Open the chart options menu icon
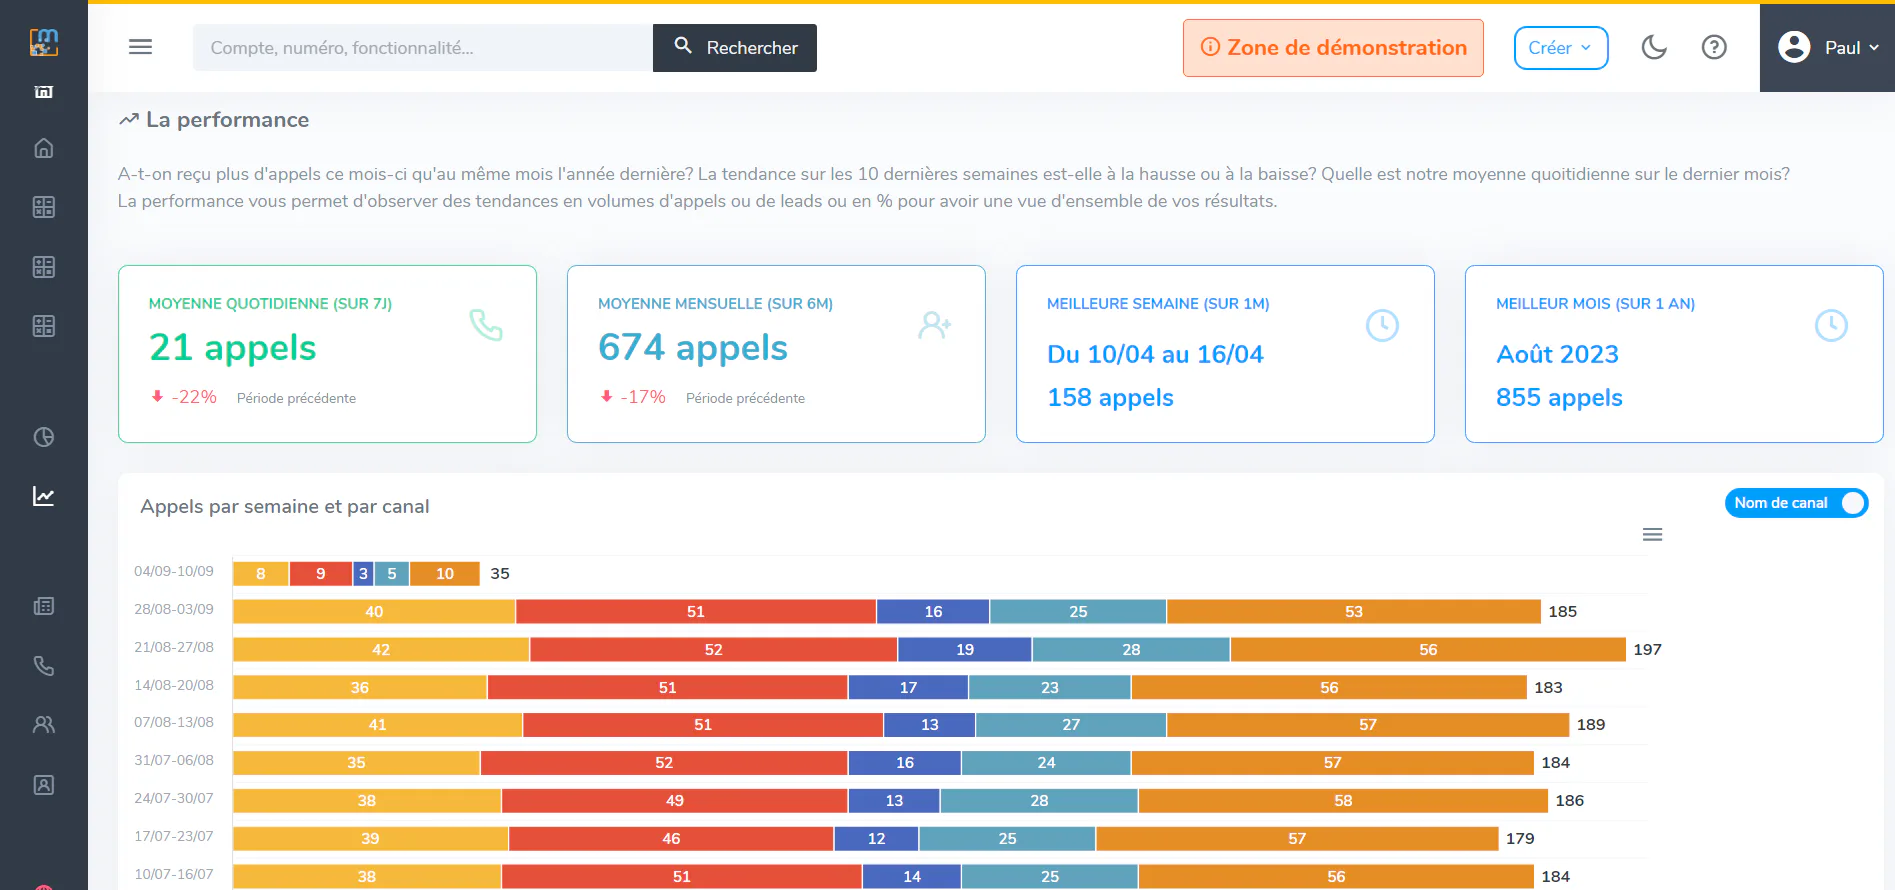 click(1652, 535)
